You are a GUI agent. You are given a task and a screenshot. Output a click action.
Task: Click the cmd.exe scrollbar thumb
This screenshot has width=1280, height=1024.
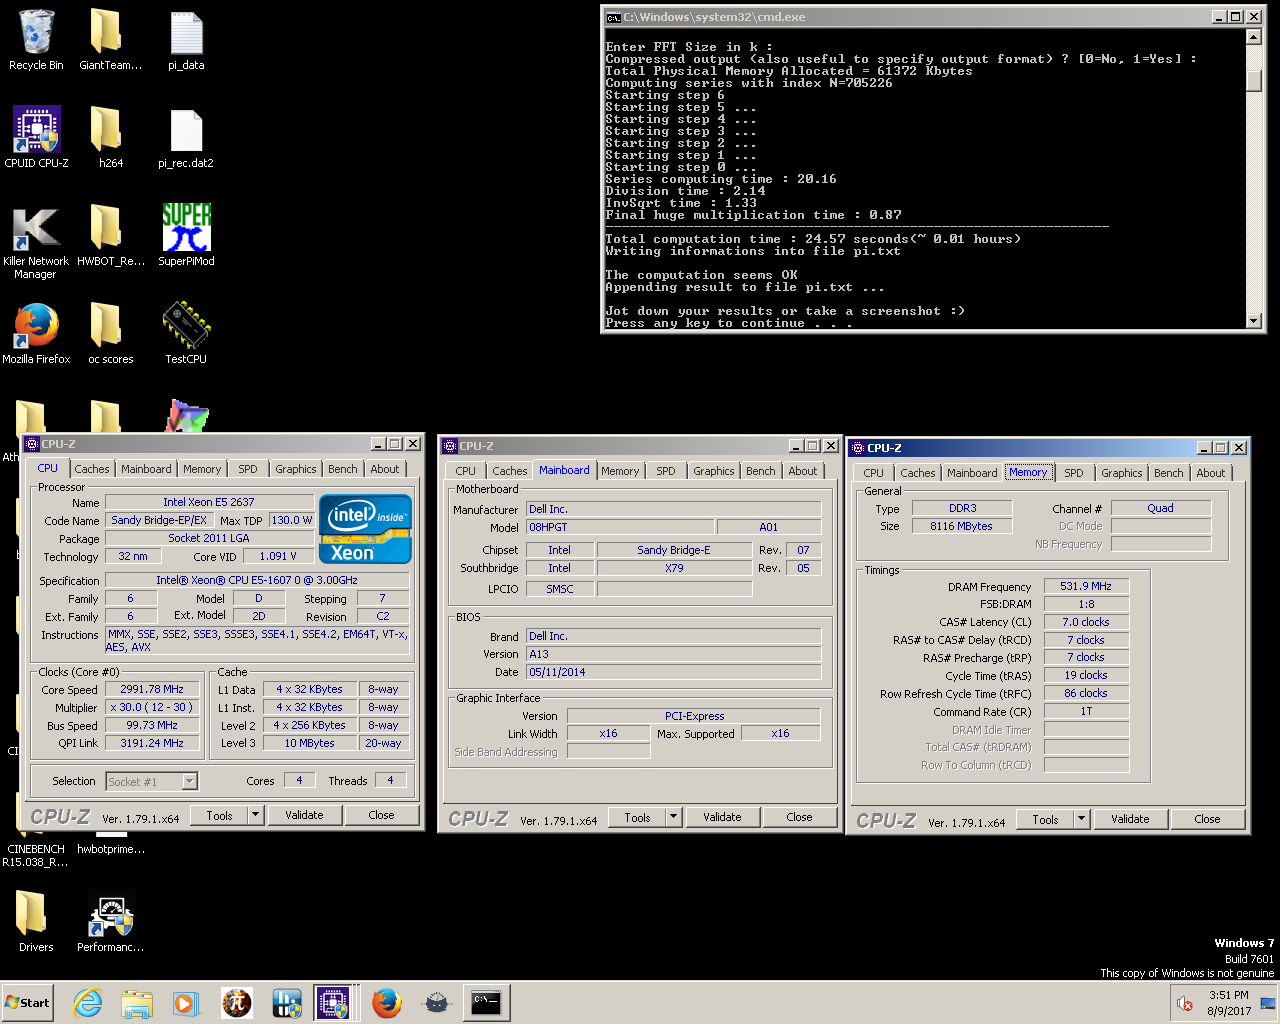1254,81
